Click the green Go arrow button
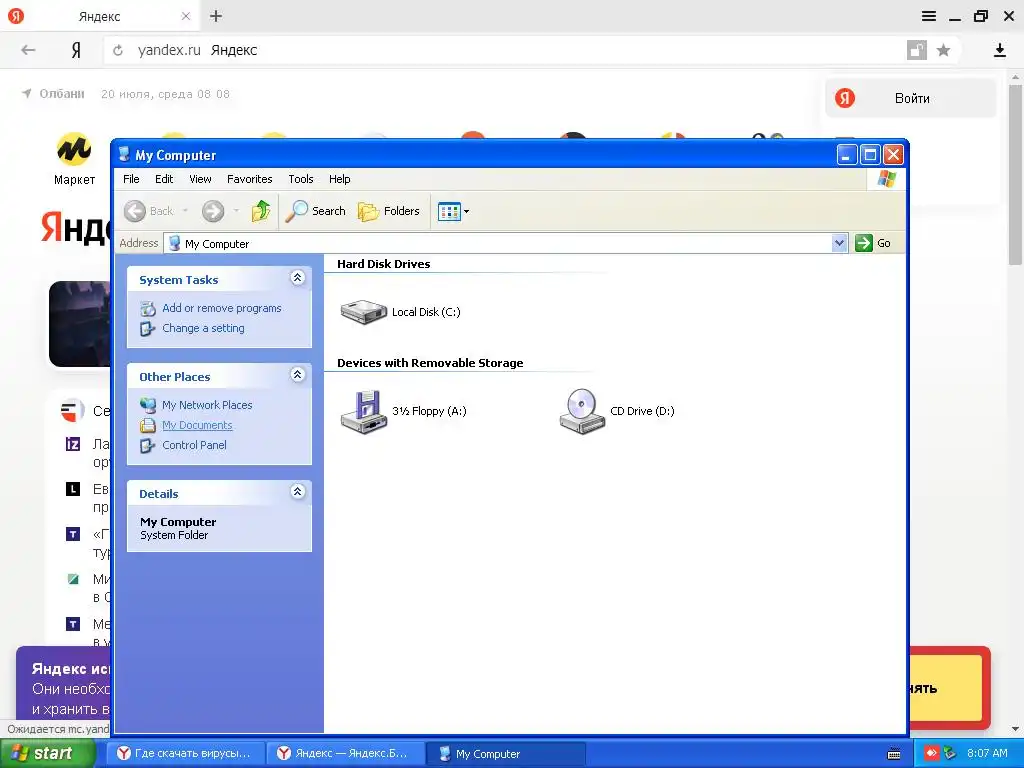 tap(863, 243)
